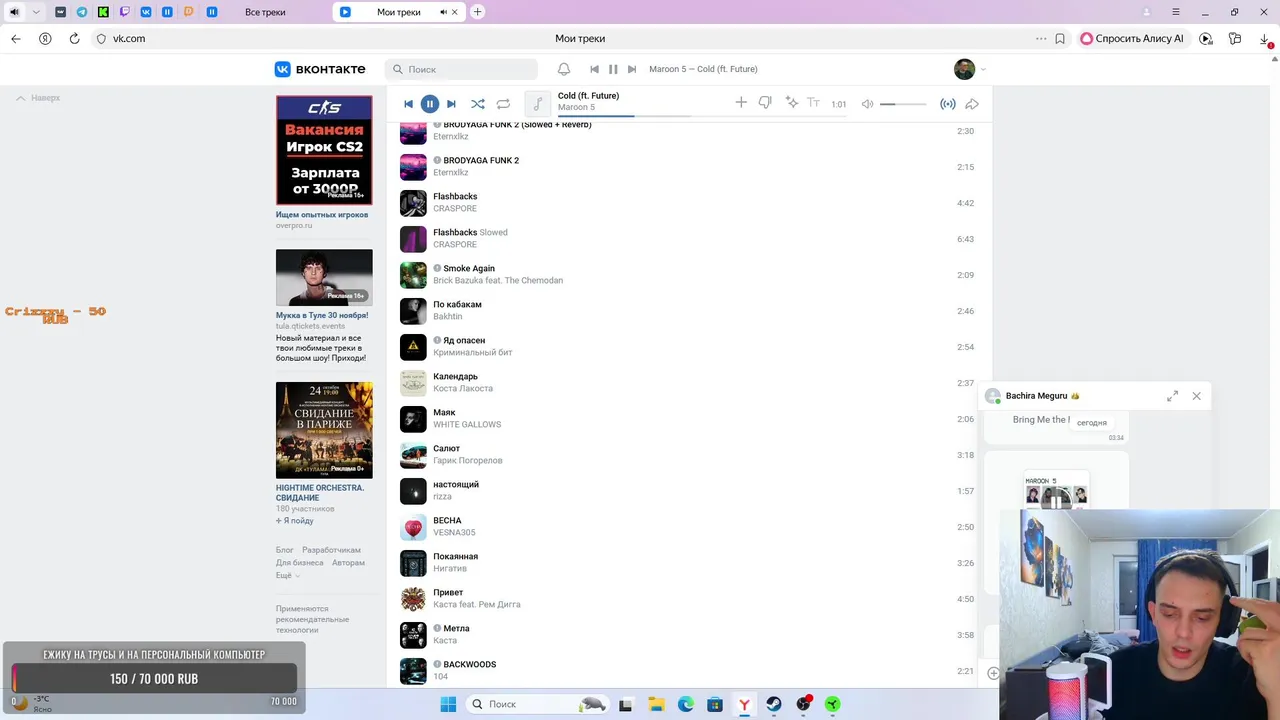Open Yandex home button in toolbar
Viewport: 1280px width, 720px height.
pos(45,38)
